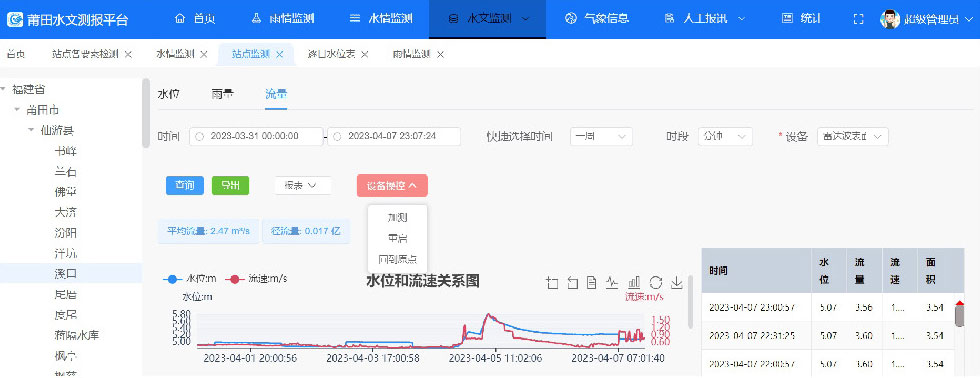980x378 pixels.
Task: Close the 雨情监测 page tab
Action: (440, 54)
